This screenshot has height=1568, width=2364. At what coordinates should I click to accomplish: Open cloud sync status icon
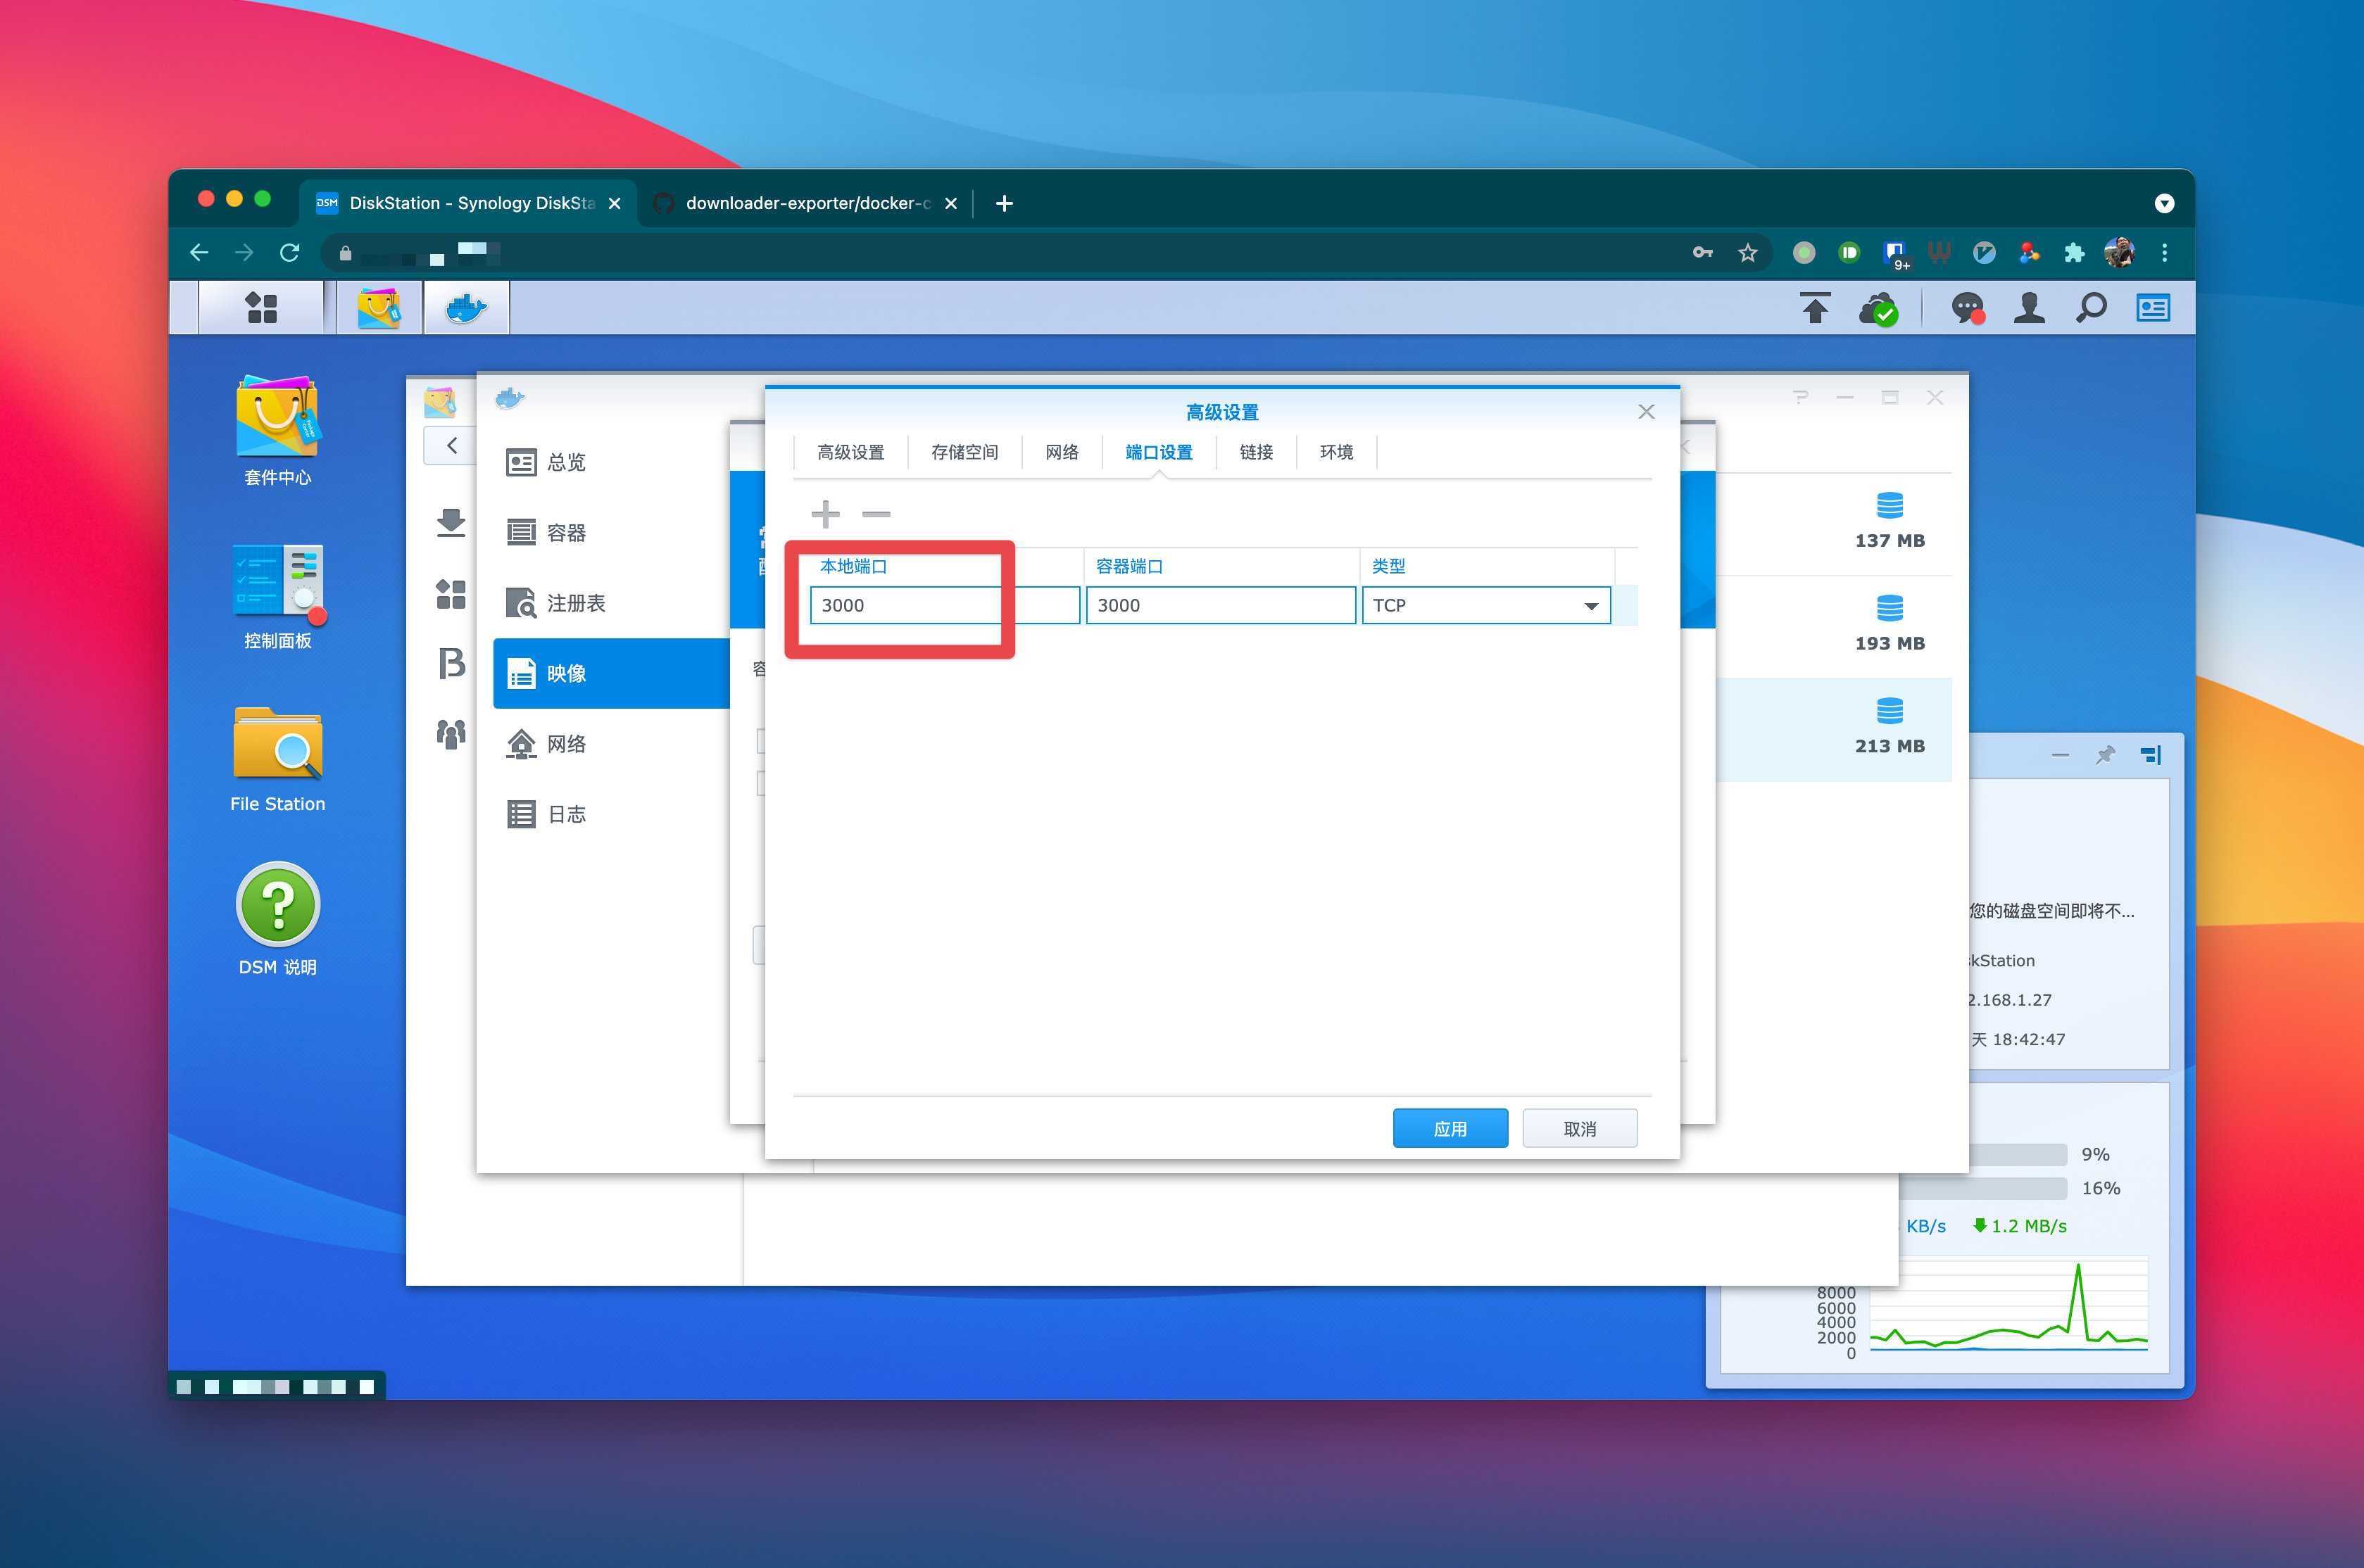[x=1878, y=308]
